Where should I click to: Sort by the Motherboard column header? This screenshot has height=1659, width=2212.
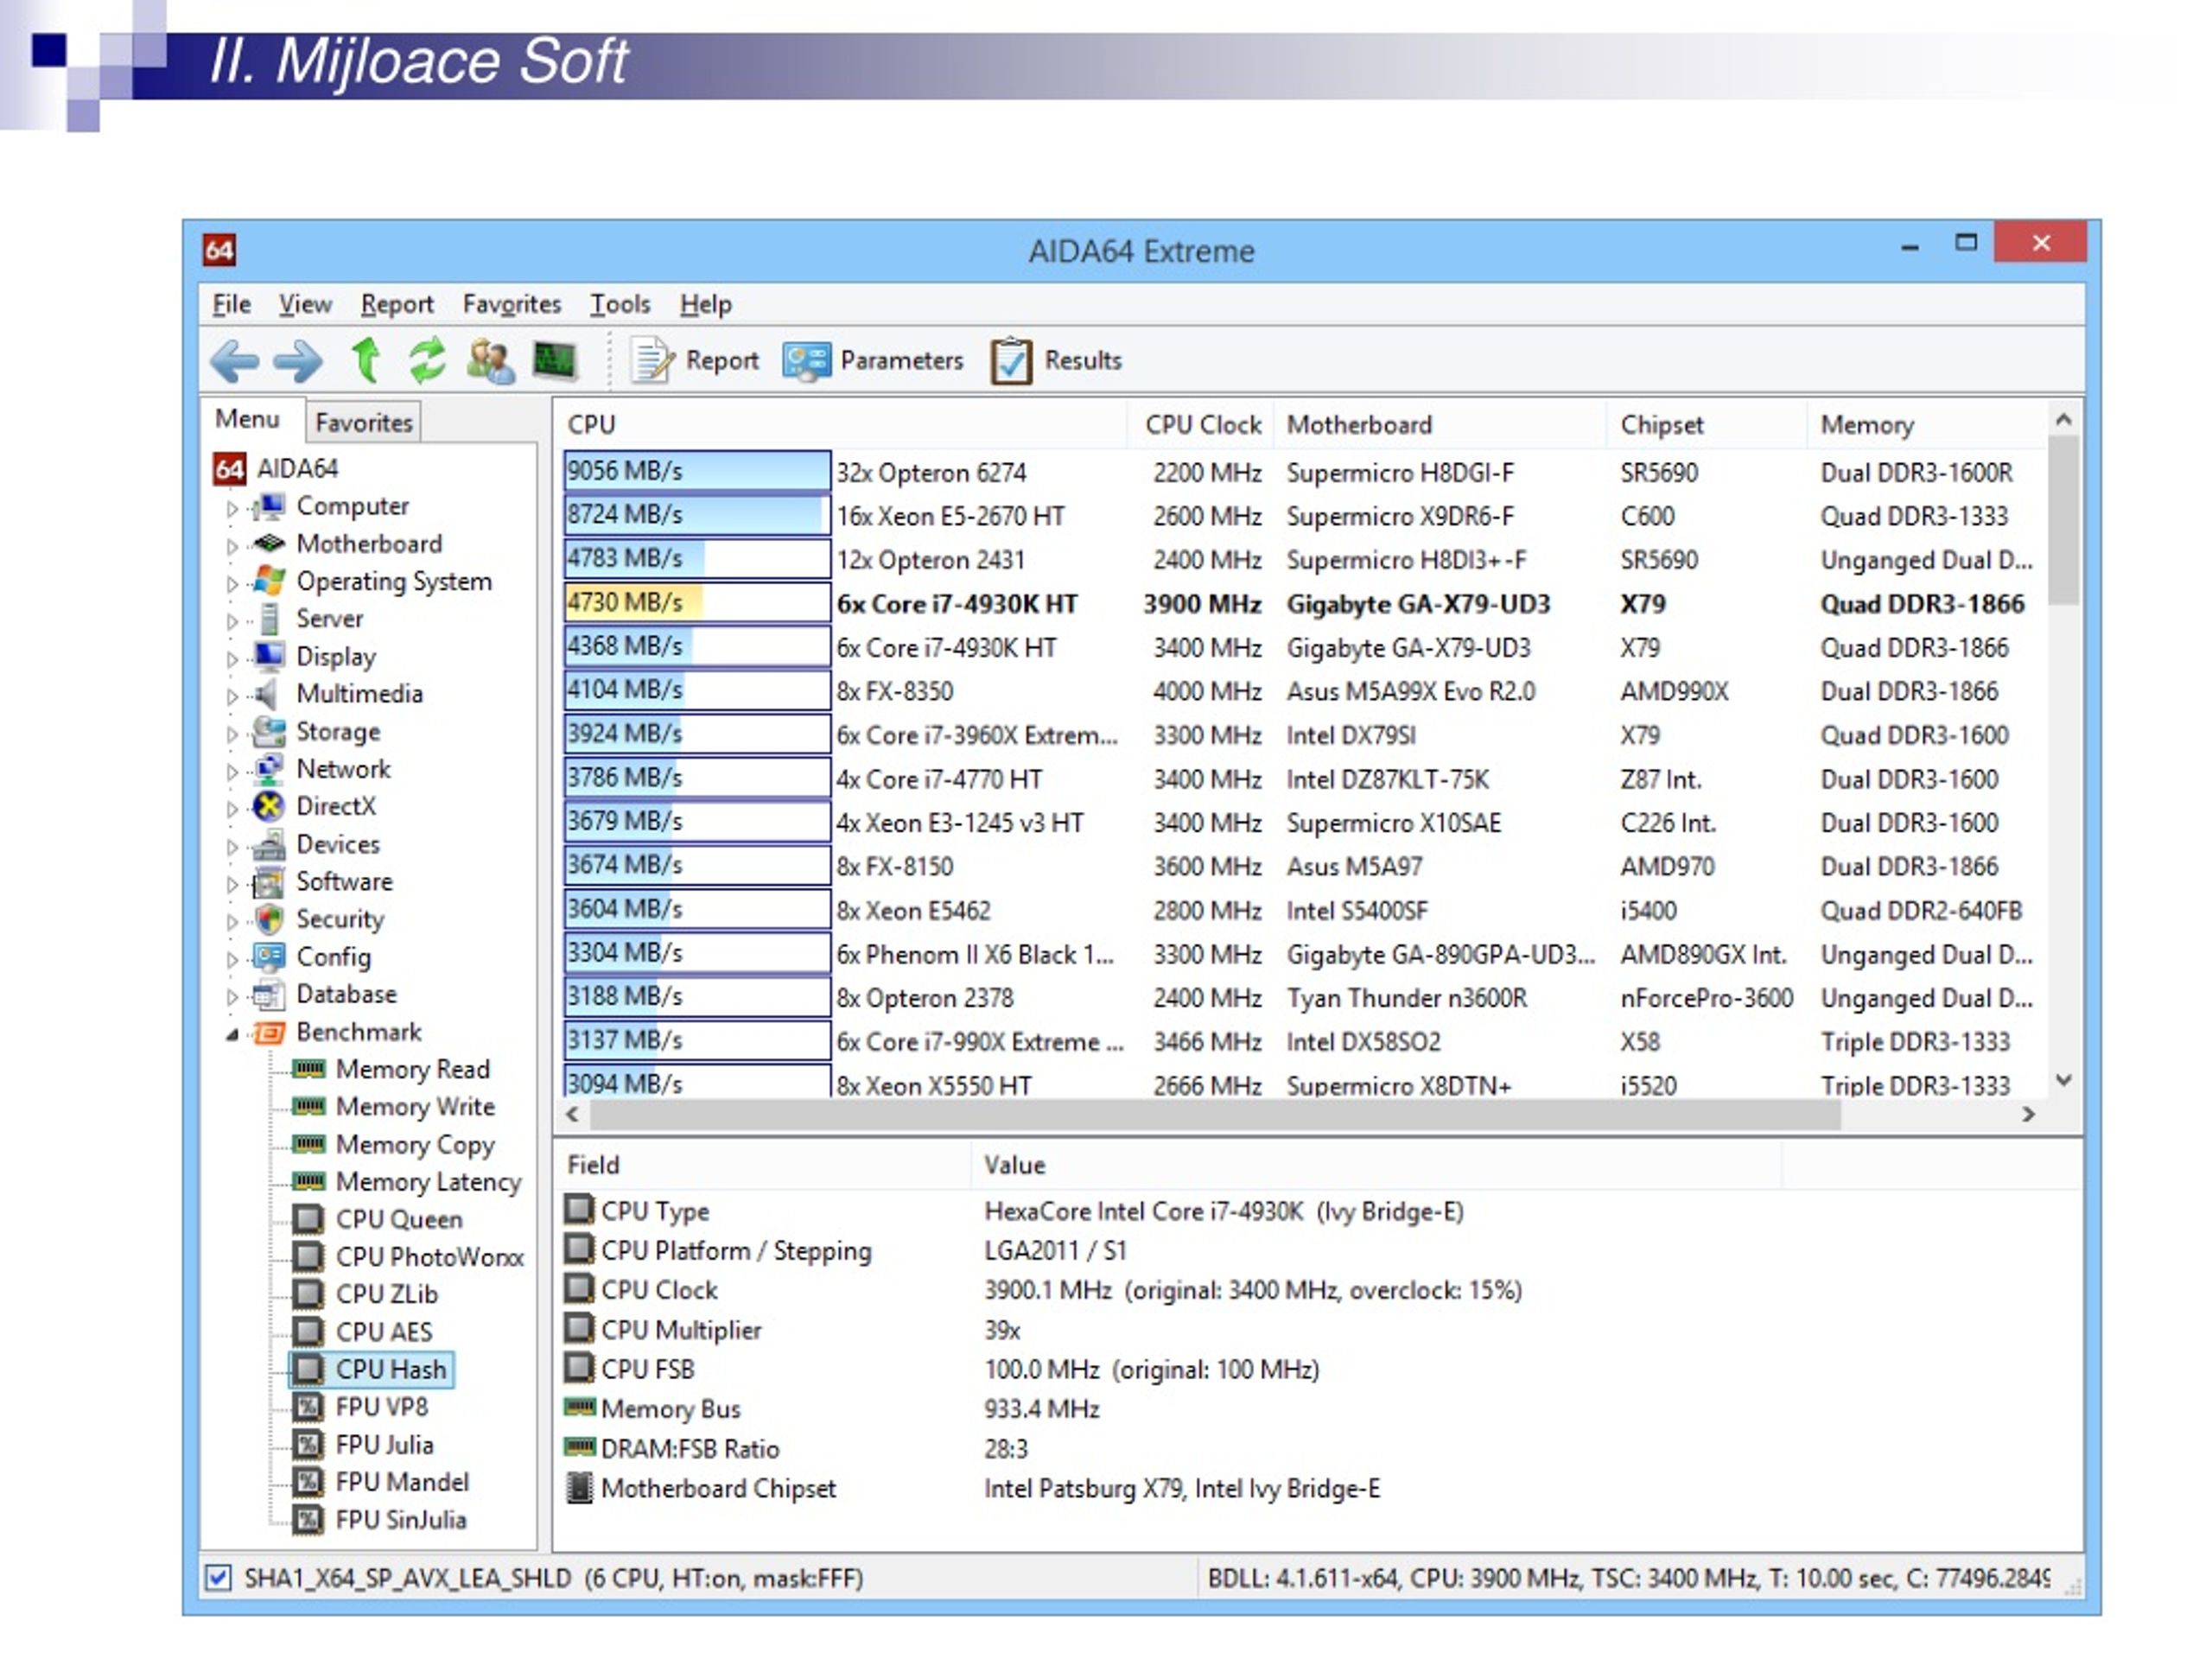pyautogui.click(x=1440, y=425)
